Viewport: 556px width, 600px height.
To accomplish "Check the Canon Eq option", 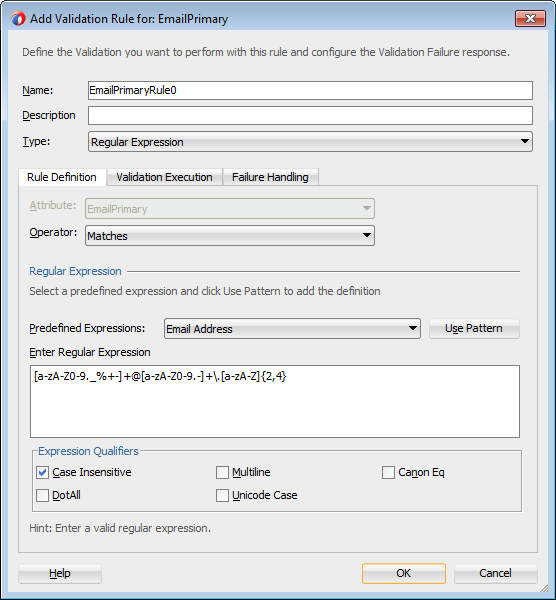I will point(388,473).
